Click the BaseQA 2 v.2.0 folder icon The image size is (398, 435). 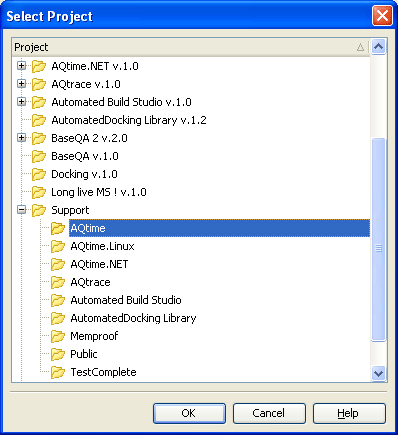click(x=39, y=138)
